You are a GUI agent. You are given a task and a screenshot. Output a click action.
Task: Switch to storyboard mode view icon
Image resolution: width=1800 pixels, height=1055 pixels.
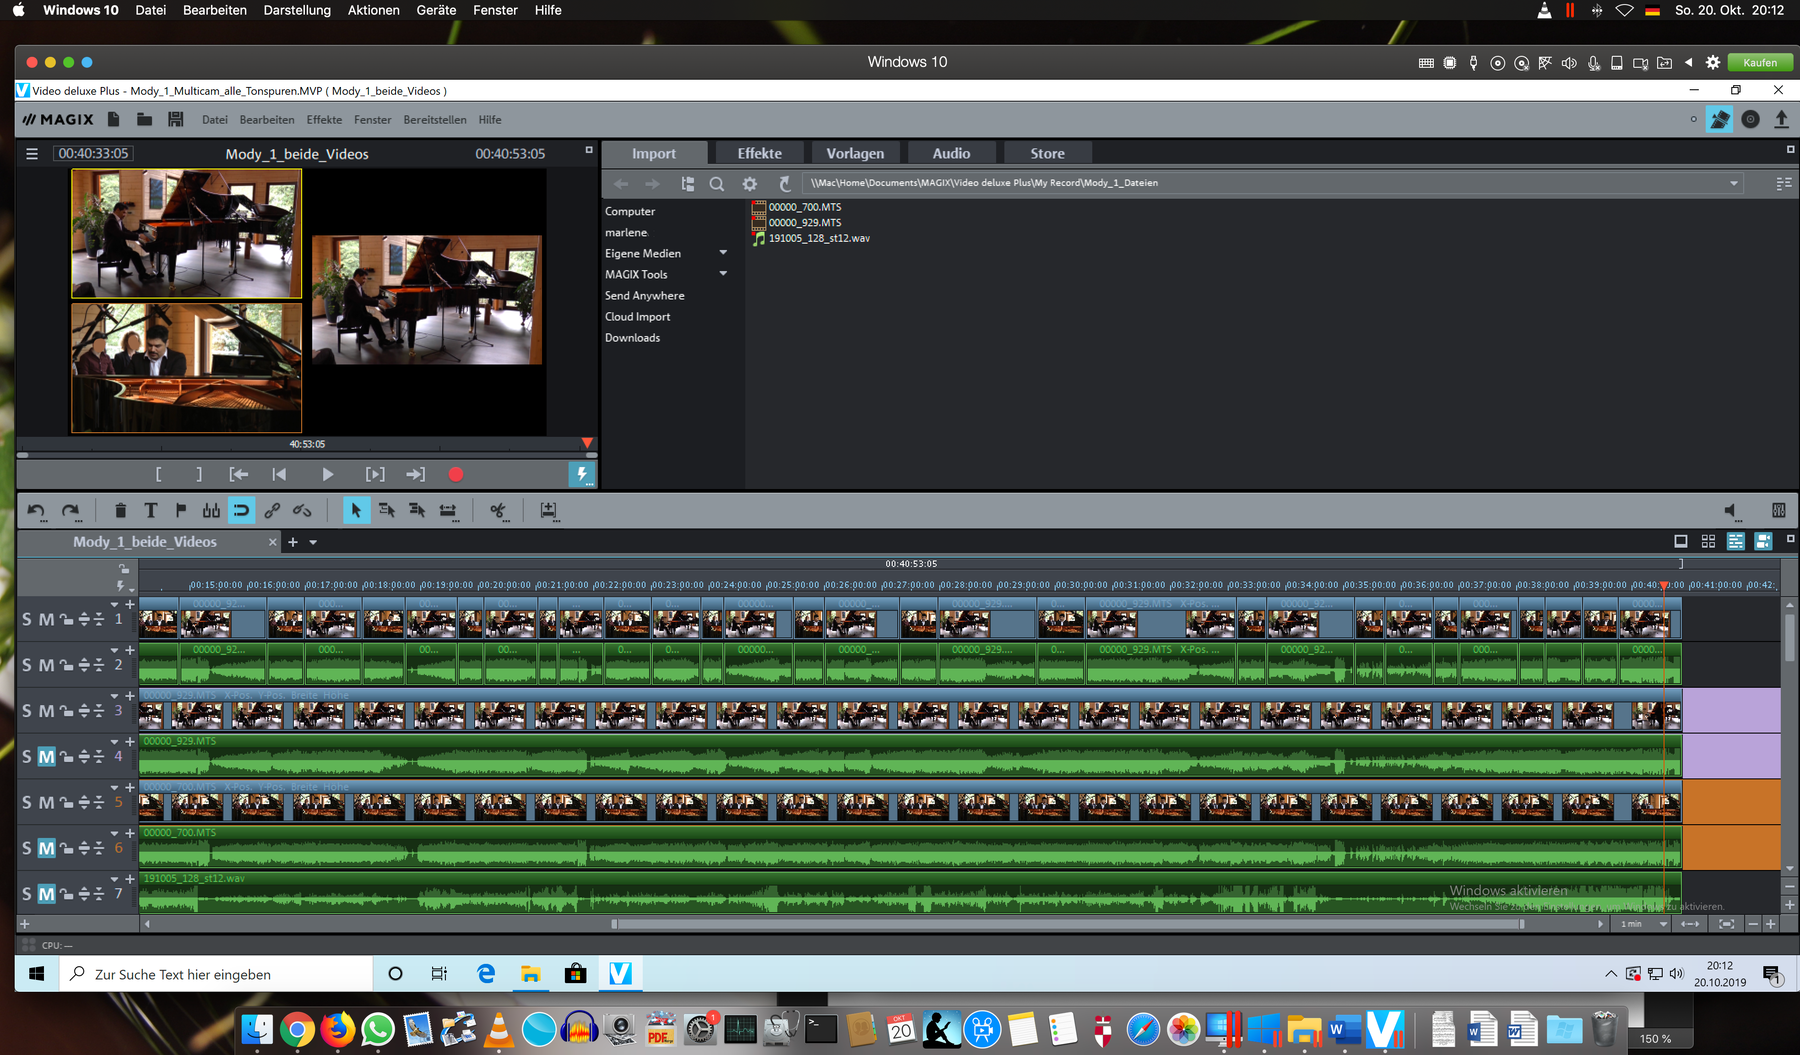tap(1681, 541)
